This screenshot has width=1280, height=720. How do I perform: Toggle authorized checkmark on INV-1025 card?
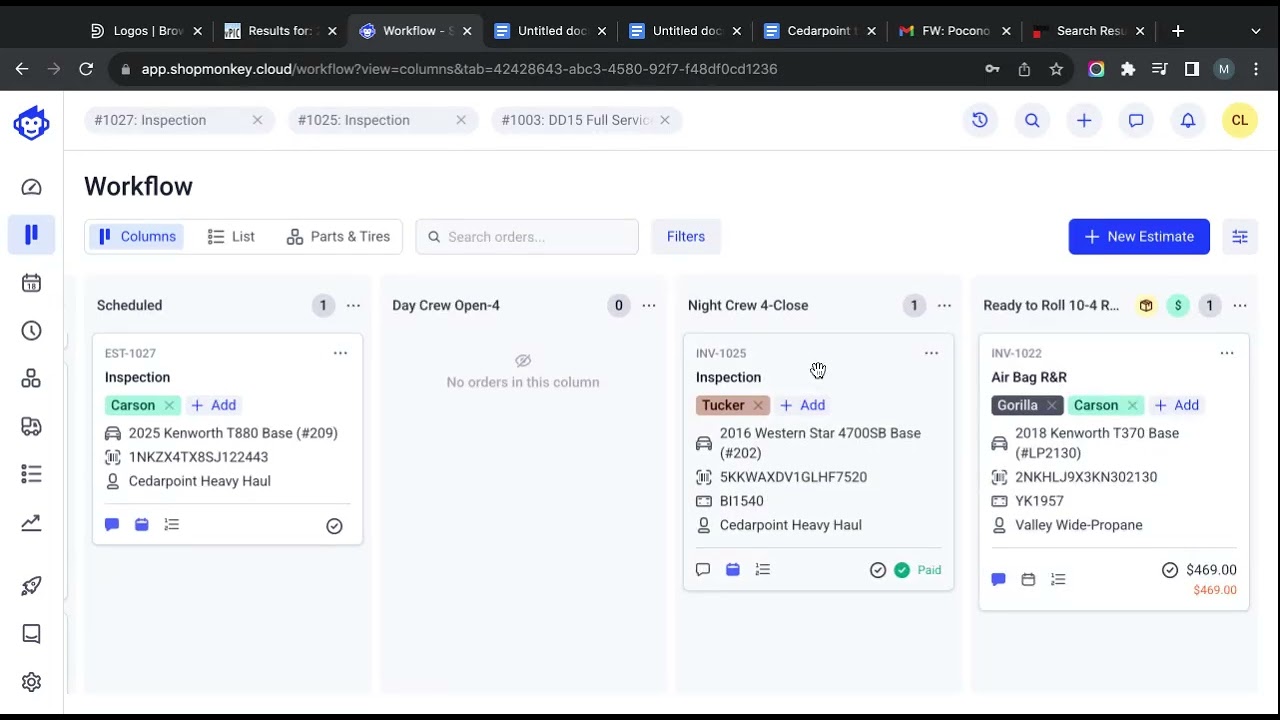click(x=878, y=570)
